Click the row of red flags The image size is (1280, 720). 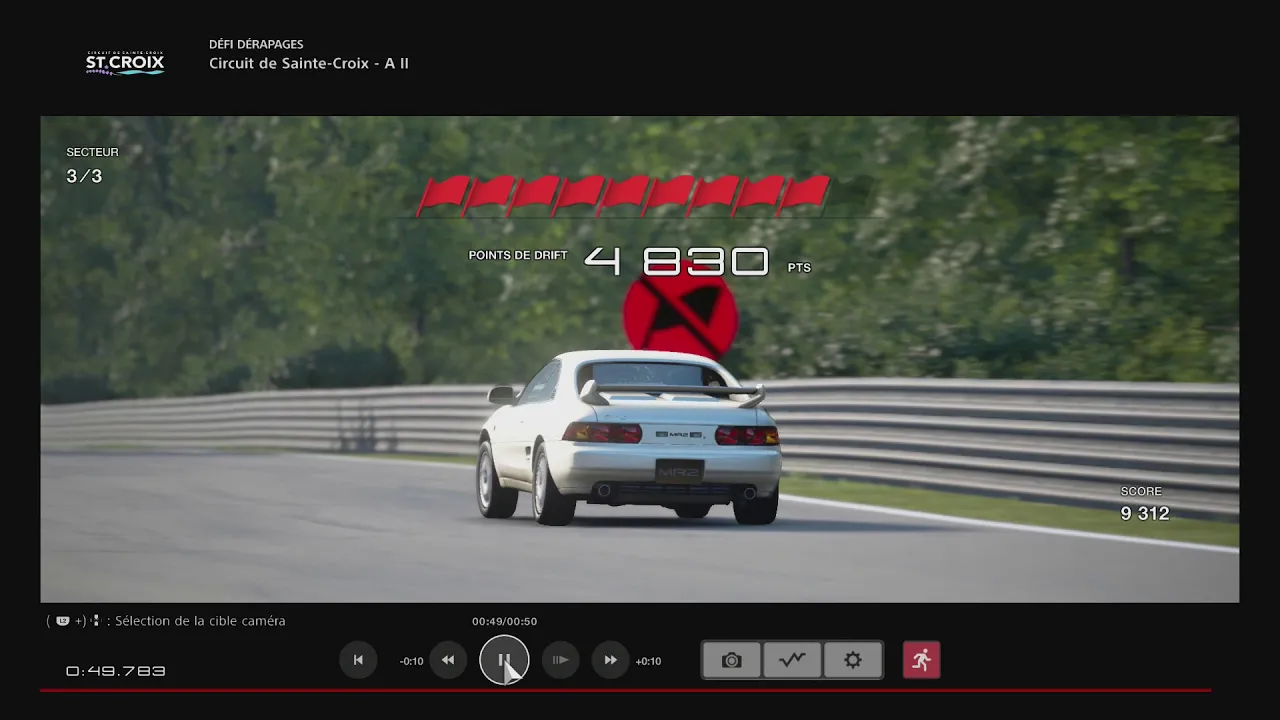coord(624,196)
